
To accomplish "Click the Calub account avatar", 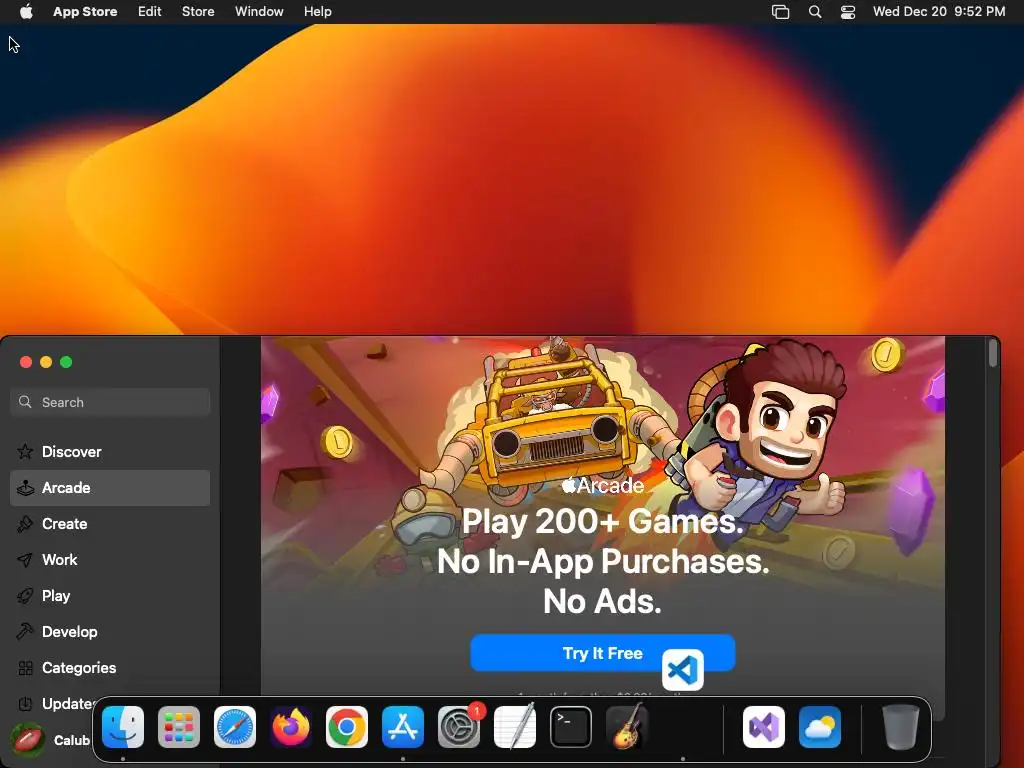I will click(27, 739).
